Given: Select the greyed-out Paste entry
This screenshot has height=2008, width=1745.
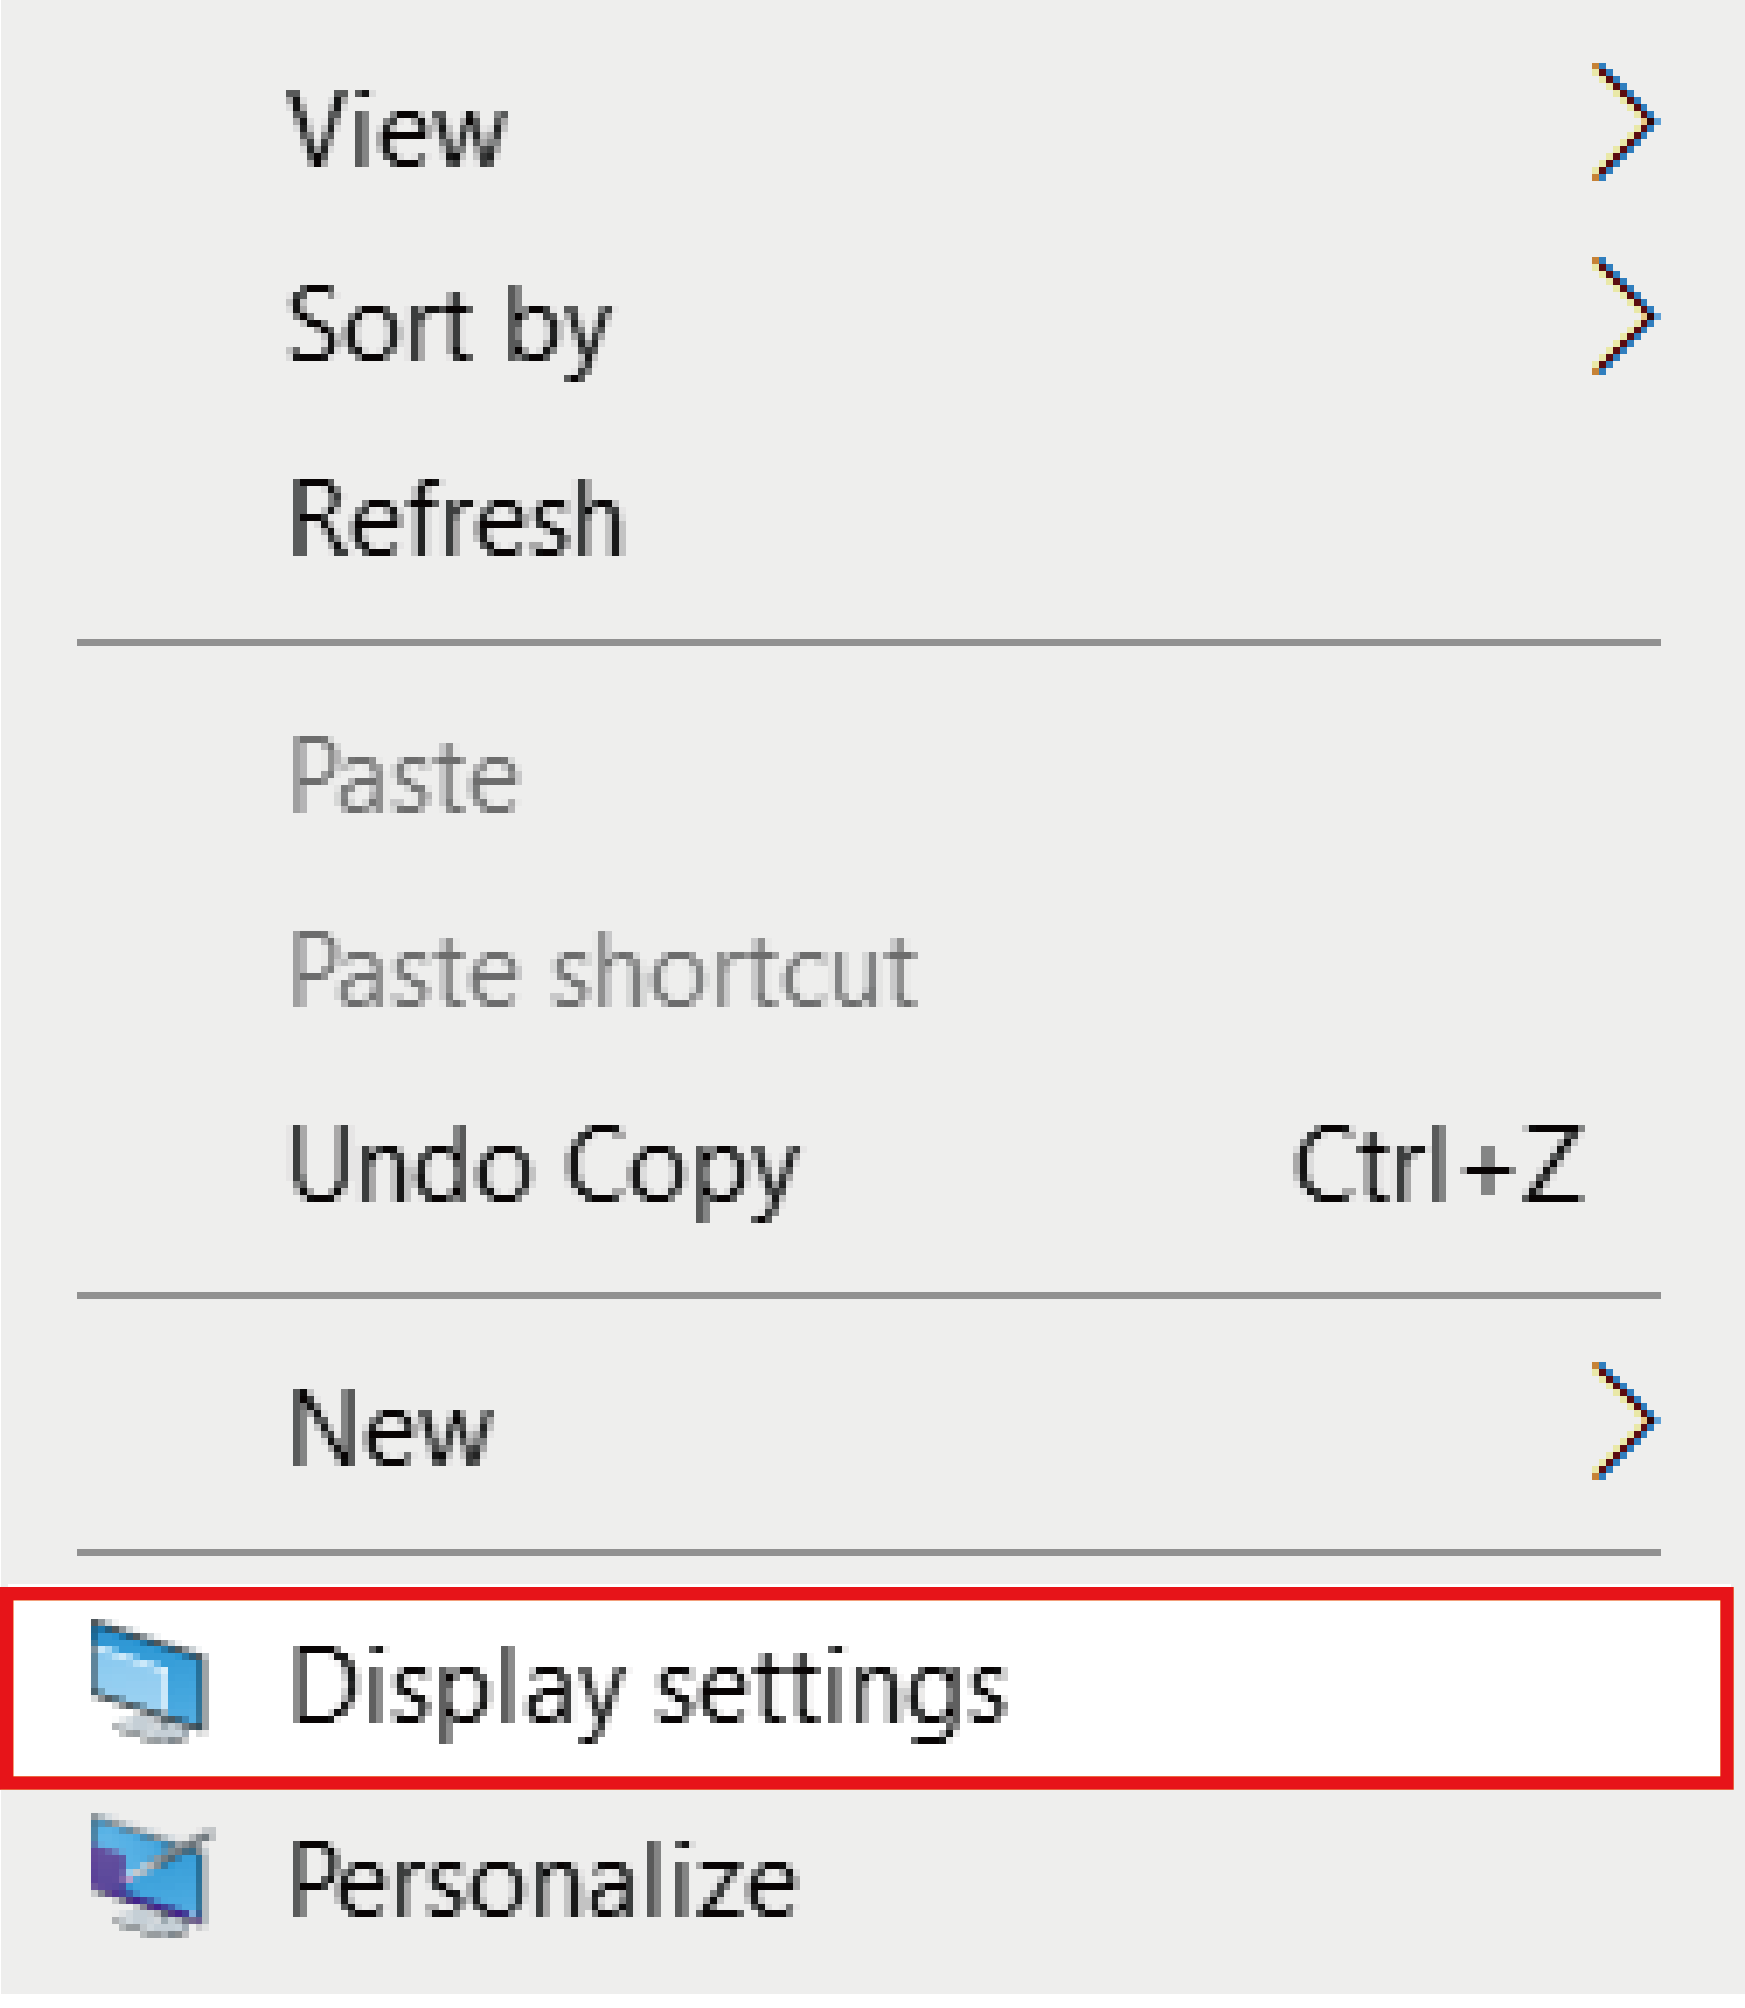Looking at the screenshot, I should tap(404, 777).
